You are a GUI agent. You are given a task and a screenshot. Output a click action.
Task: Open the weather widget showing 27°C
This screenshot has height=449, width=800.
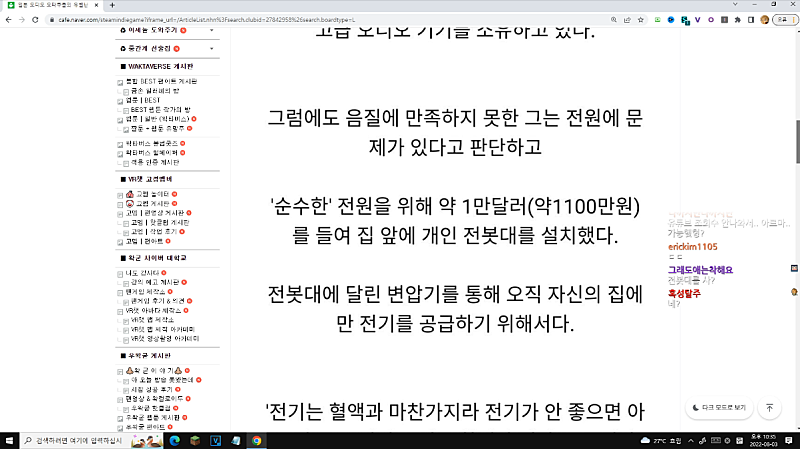click(661, 440)
